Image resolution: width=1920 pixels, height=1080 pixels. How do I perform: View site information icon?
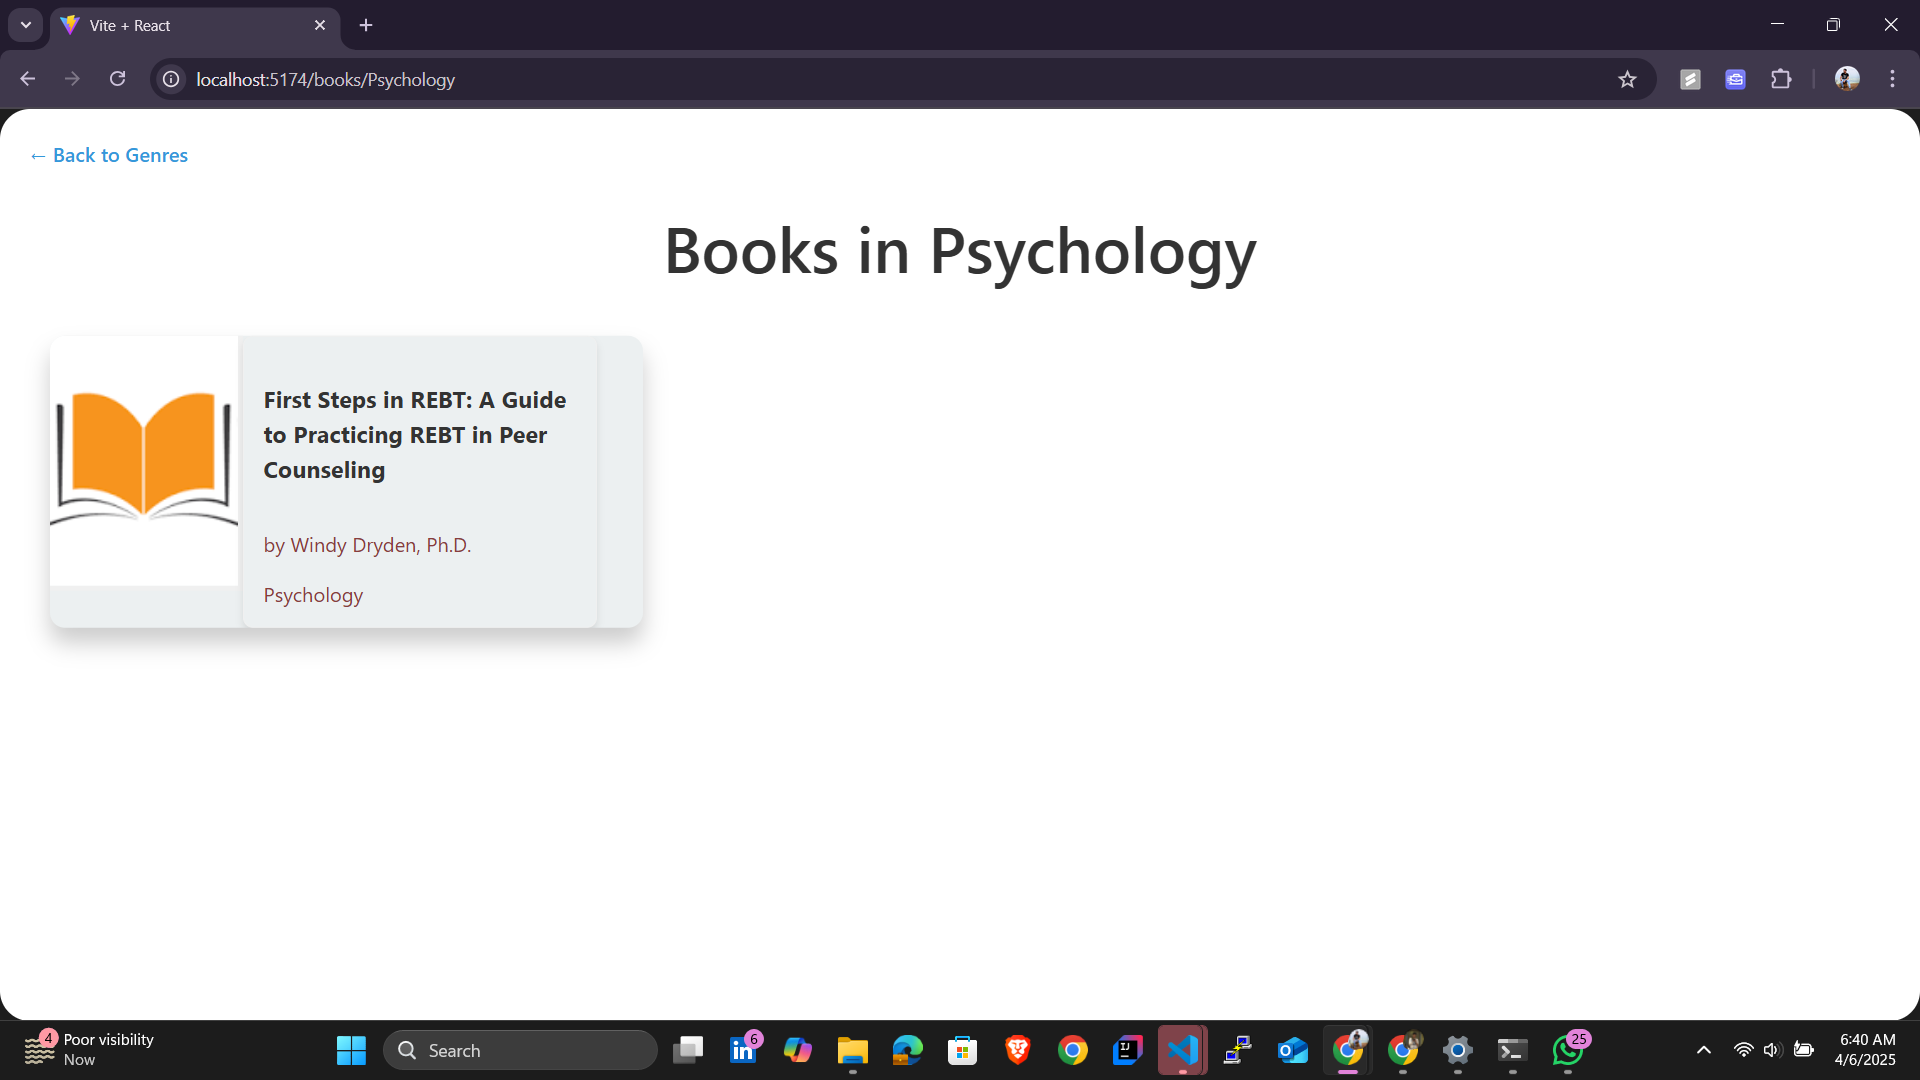pyautogui.click(x=172, y=79)
